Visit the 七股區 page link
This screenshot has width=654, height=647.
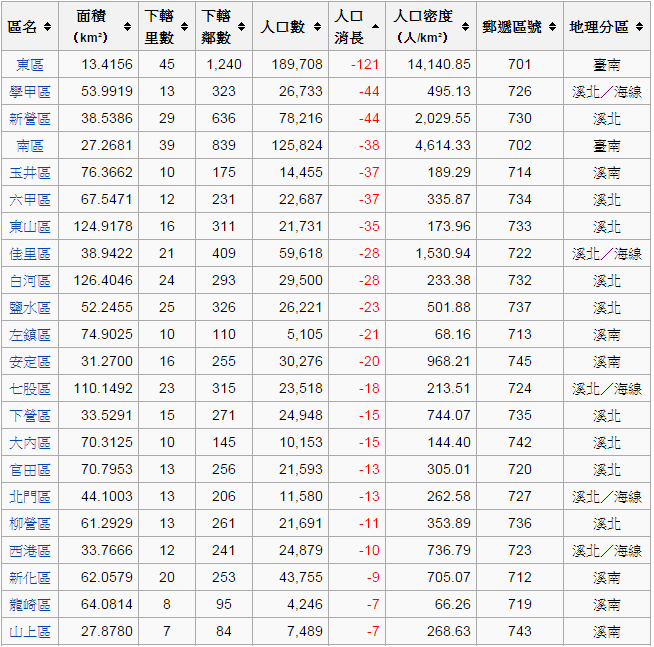click(30, 388)
